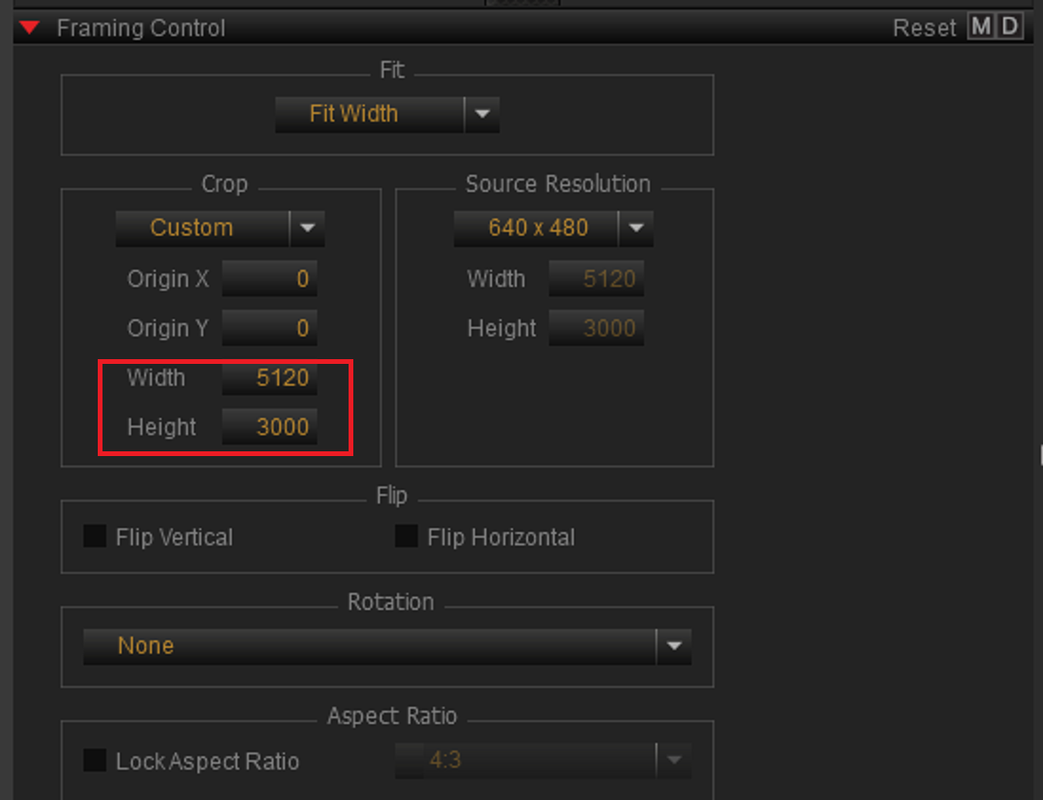1043x800 pixels.
Task: Click the Origin X field
Action: 269,279
